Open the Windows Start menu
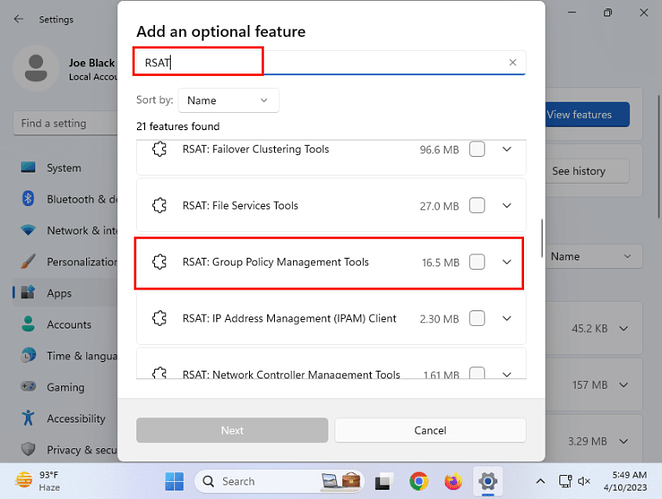Screen dimensions: 662x499 point(174,481)
